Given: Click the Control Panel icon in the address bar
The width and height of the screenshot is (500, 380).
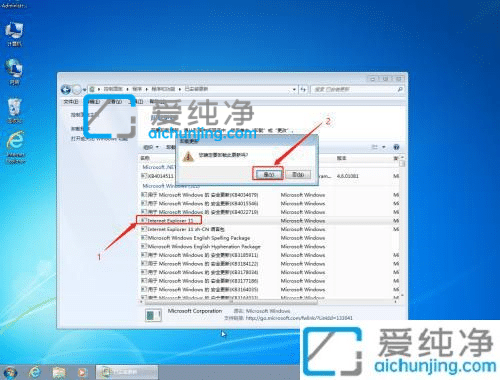Looking at the screenshot, I should pos(92,89).
